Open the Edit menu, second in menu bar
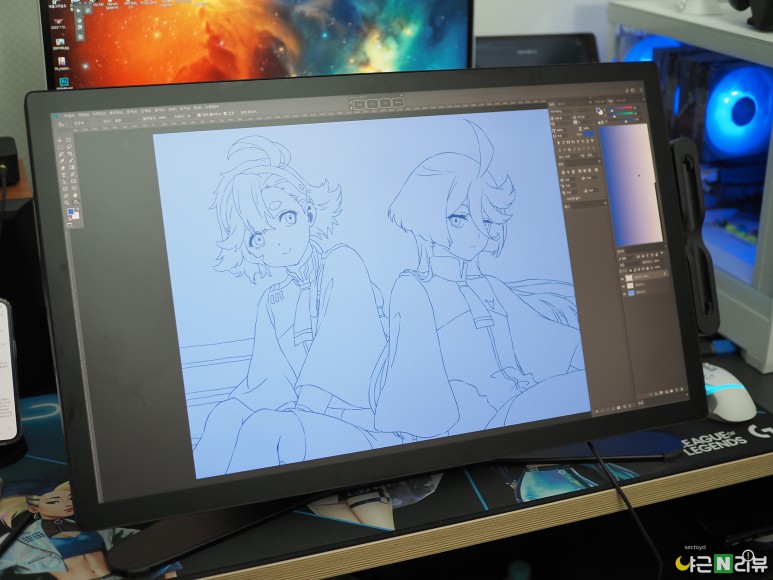 (84, 115)
